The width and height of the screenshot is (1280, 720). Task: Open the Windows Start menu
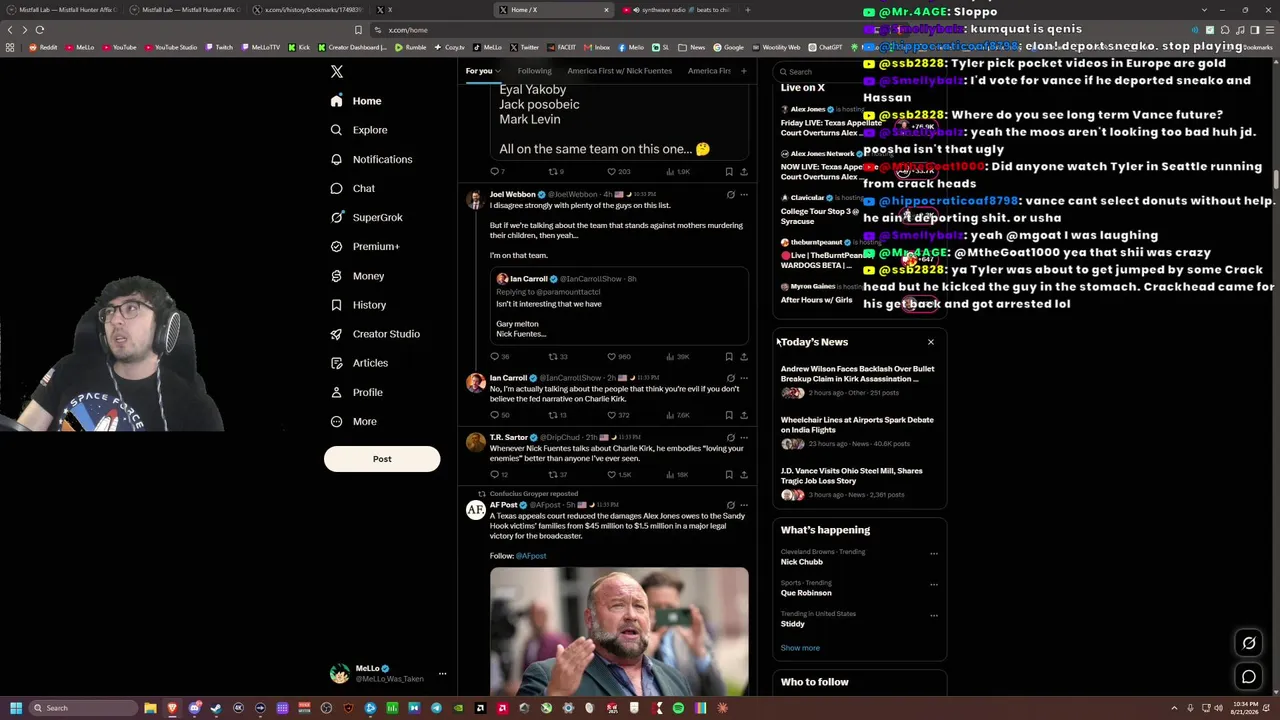coord(16,708)
